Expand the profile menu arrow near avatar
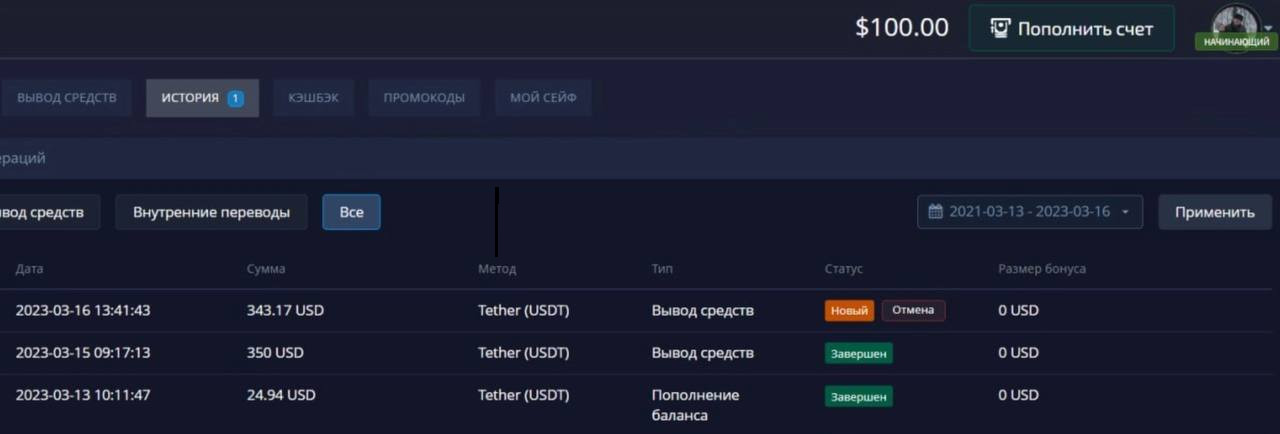The width and height of the screenshot is (1280, 434). (x=1269, y=28)
